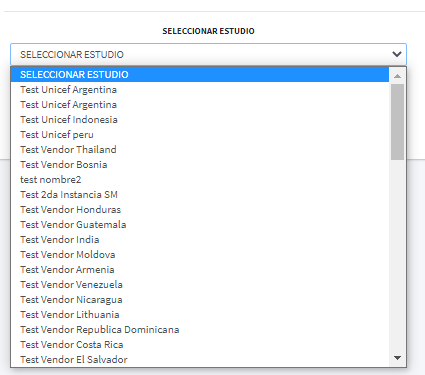425x375 pixels.
Task: Click the list scrollbar up arrow
Action: click(x=397, y=76)
